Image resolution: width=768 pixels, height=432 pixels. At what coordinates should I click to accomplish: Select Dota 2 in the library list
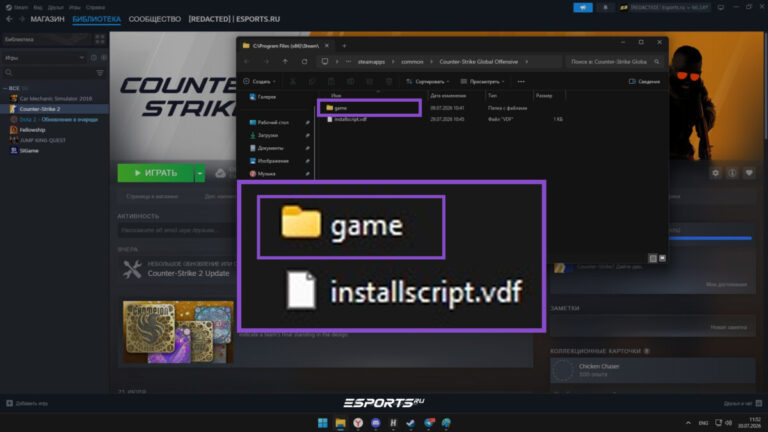54,120
